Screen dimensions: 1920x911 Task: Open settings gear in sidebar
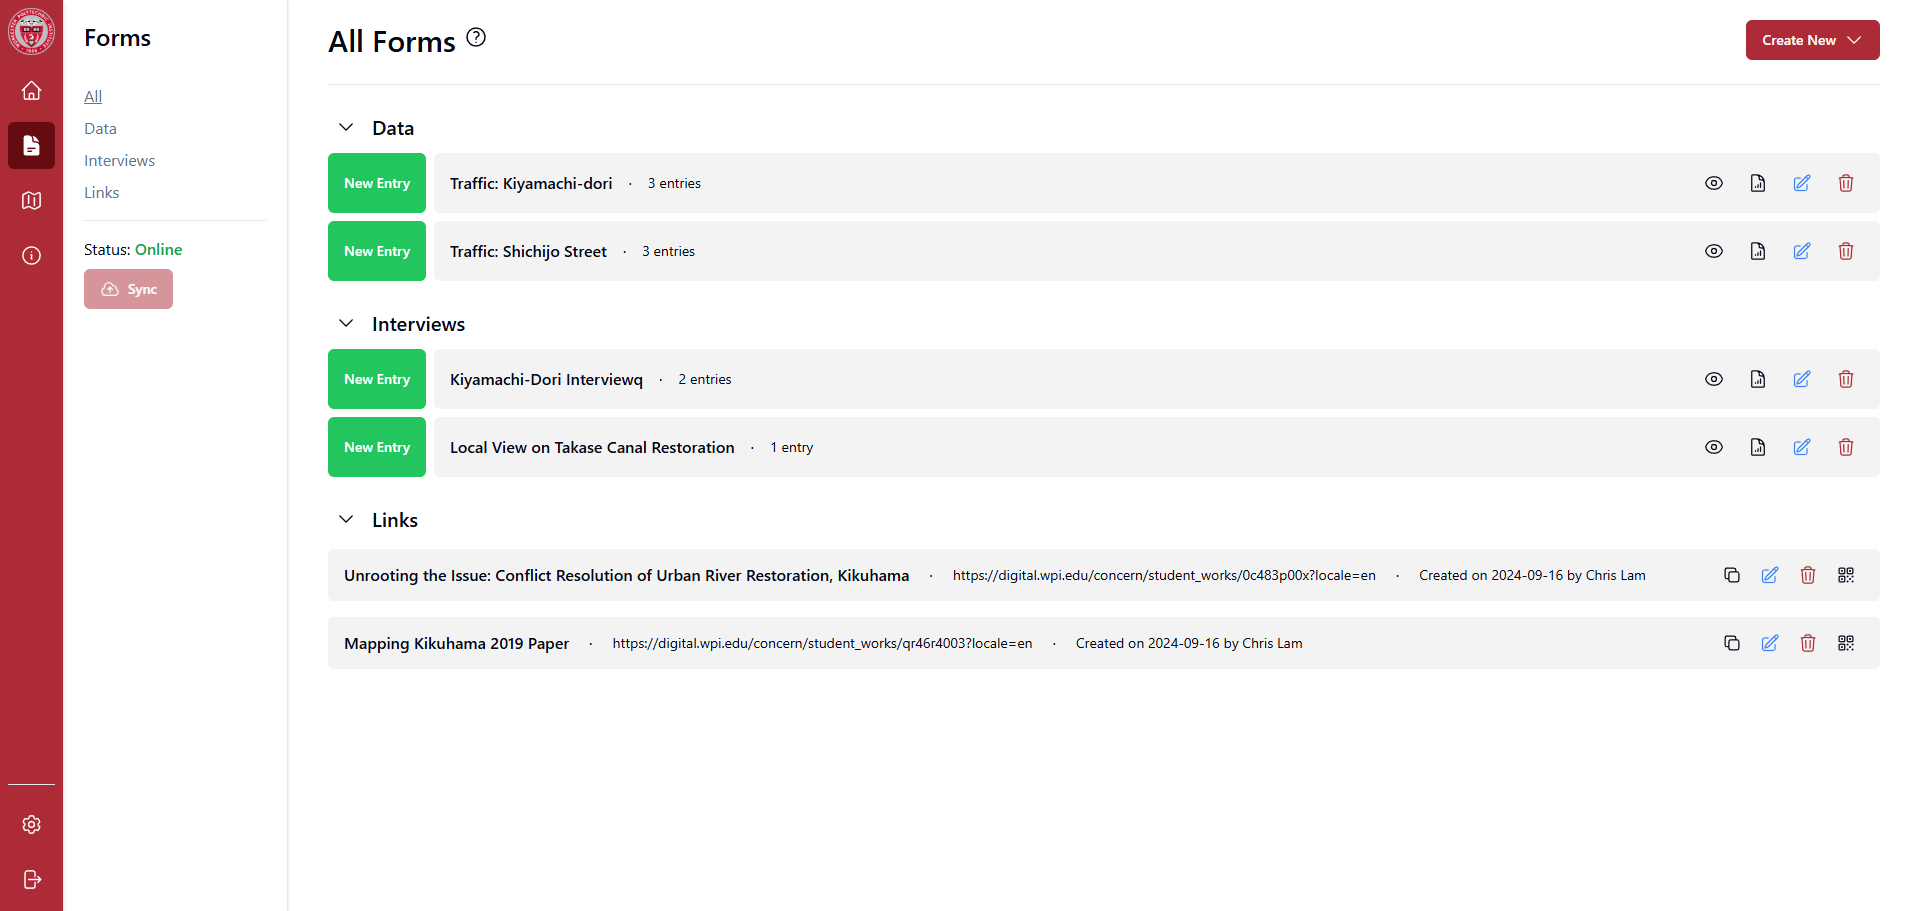point(31,824)
